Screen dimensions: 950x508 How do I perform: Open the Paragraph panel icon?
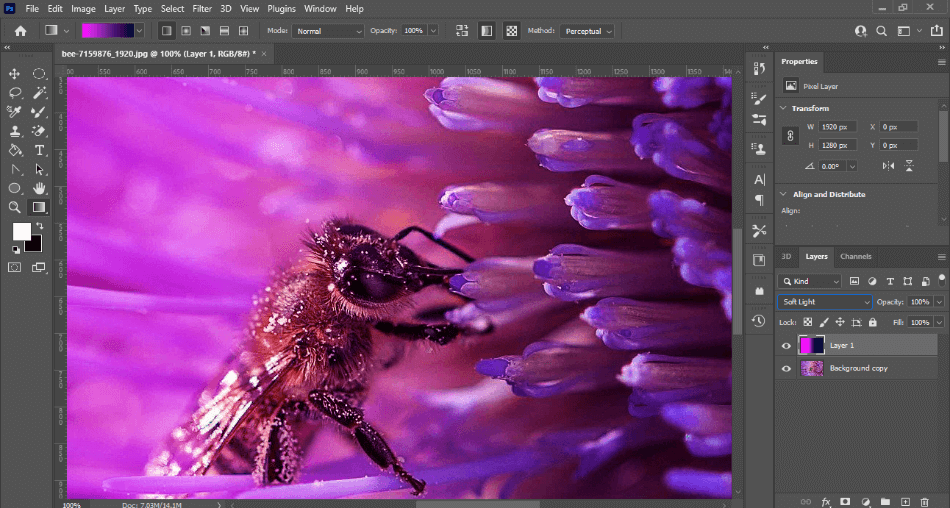tap(759, 199)
